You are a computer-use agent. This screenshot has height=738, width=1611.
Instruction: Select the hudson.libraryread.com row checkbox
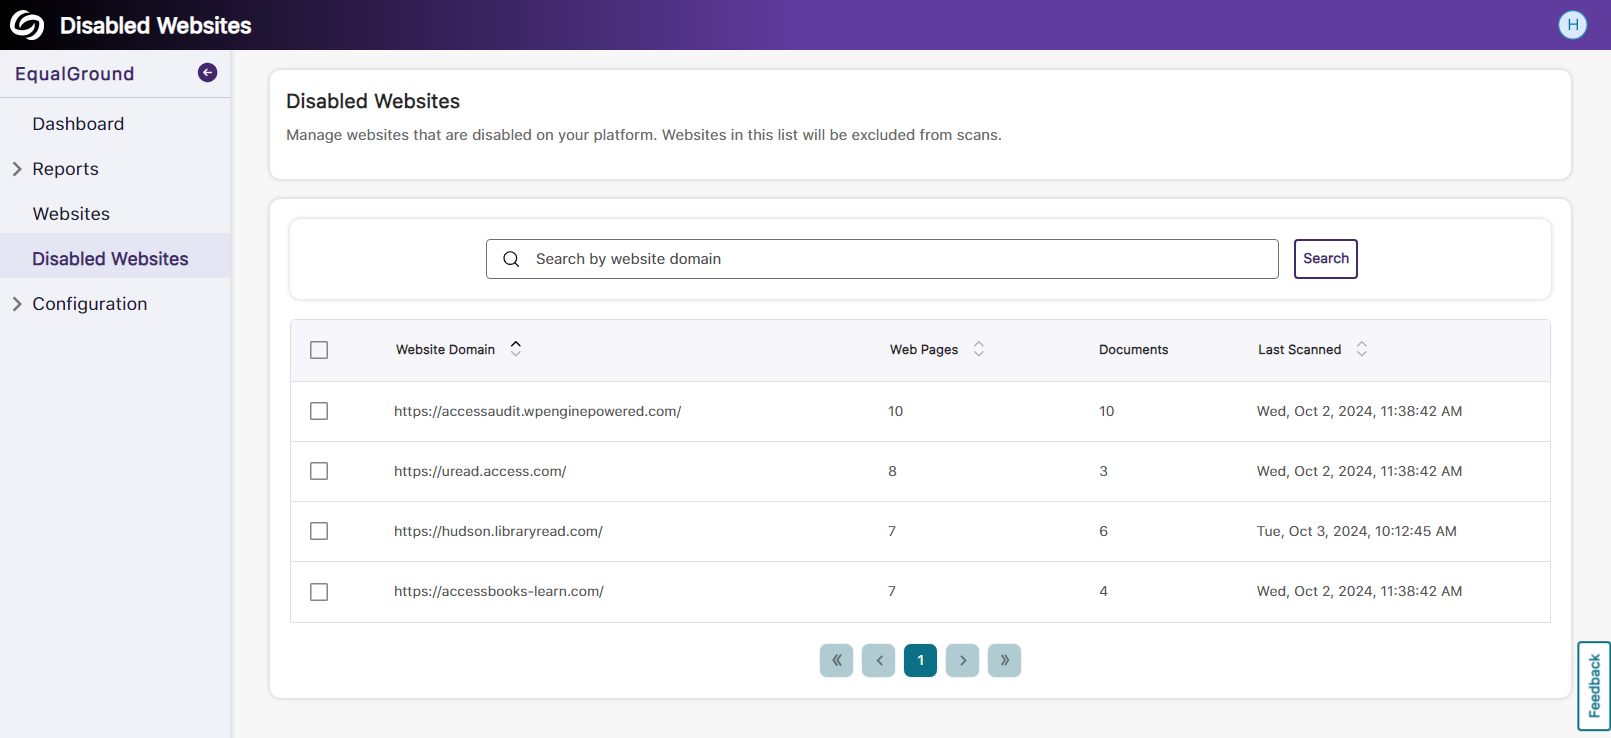click(x=319, y=531)
